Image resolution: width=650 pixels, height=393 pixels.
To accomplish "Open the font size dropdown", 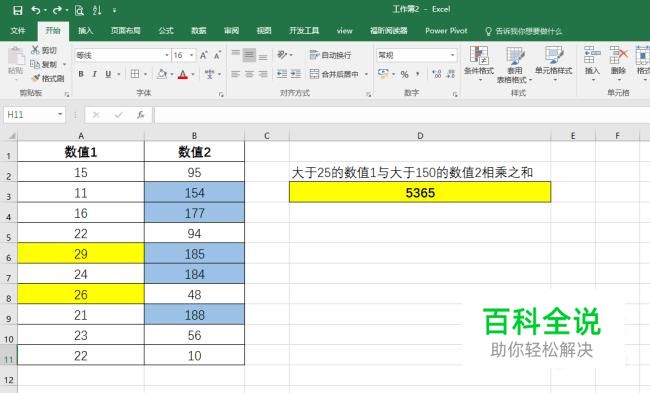I will [x=192, y=55].
